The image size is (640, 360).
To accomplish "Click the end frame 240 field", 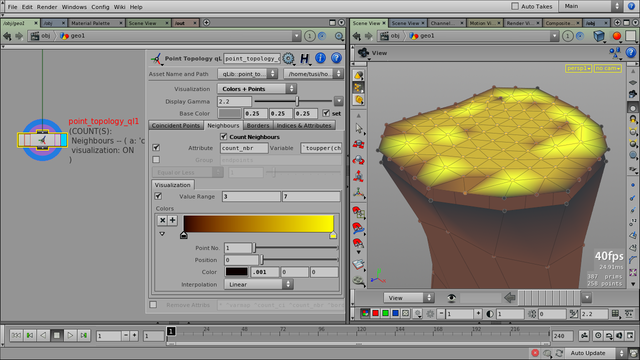I will [563, 336].
